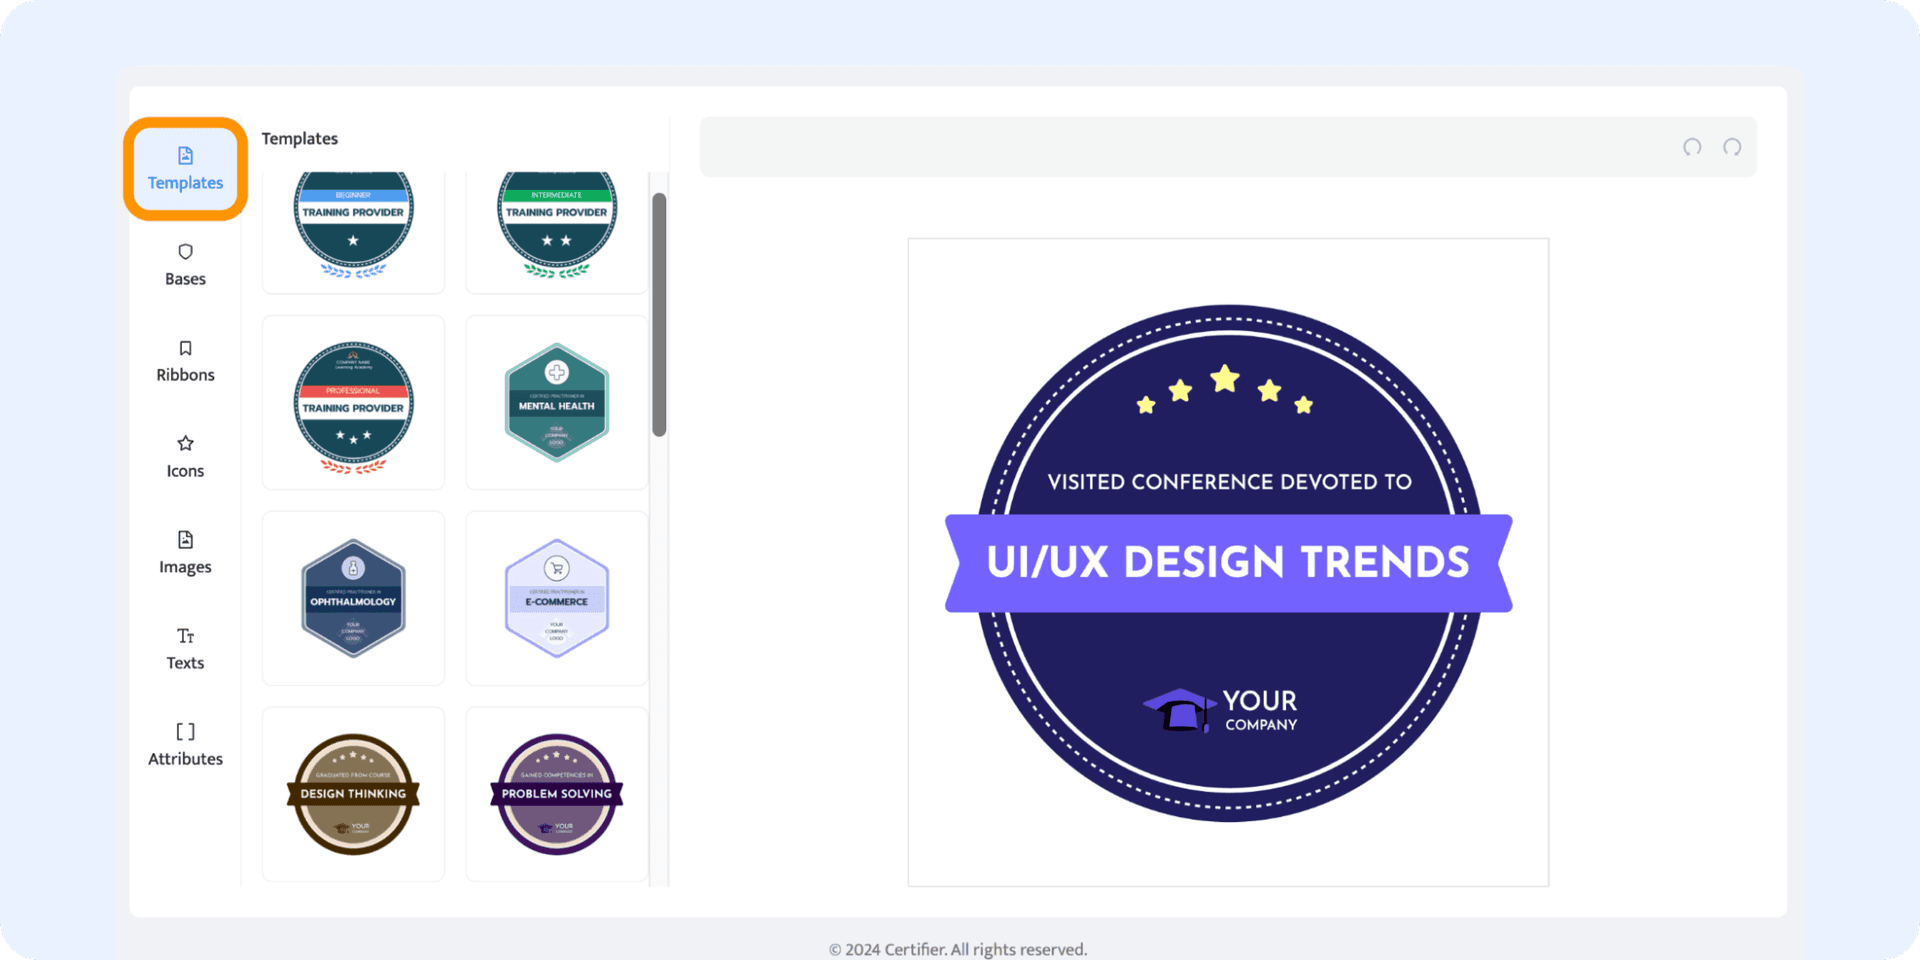Select the UI/UX DESIGN TRENDS ribbon text
The height and width of the screenshot is (960, 1920).
[x=1228, y=563]
